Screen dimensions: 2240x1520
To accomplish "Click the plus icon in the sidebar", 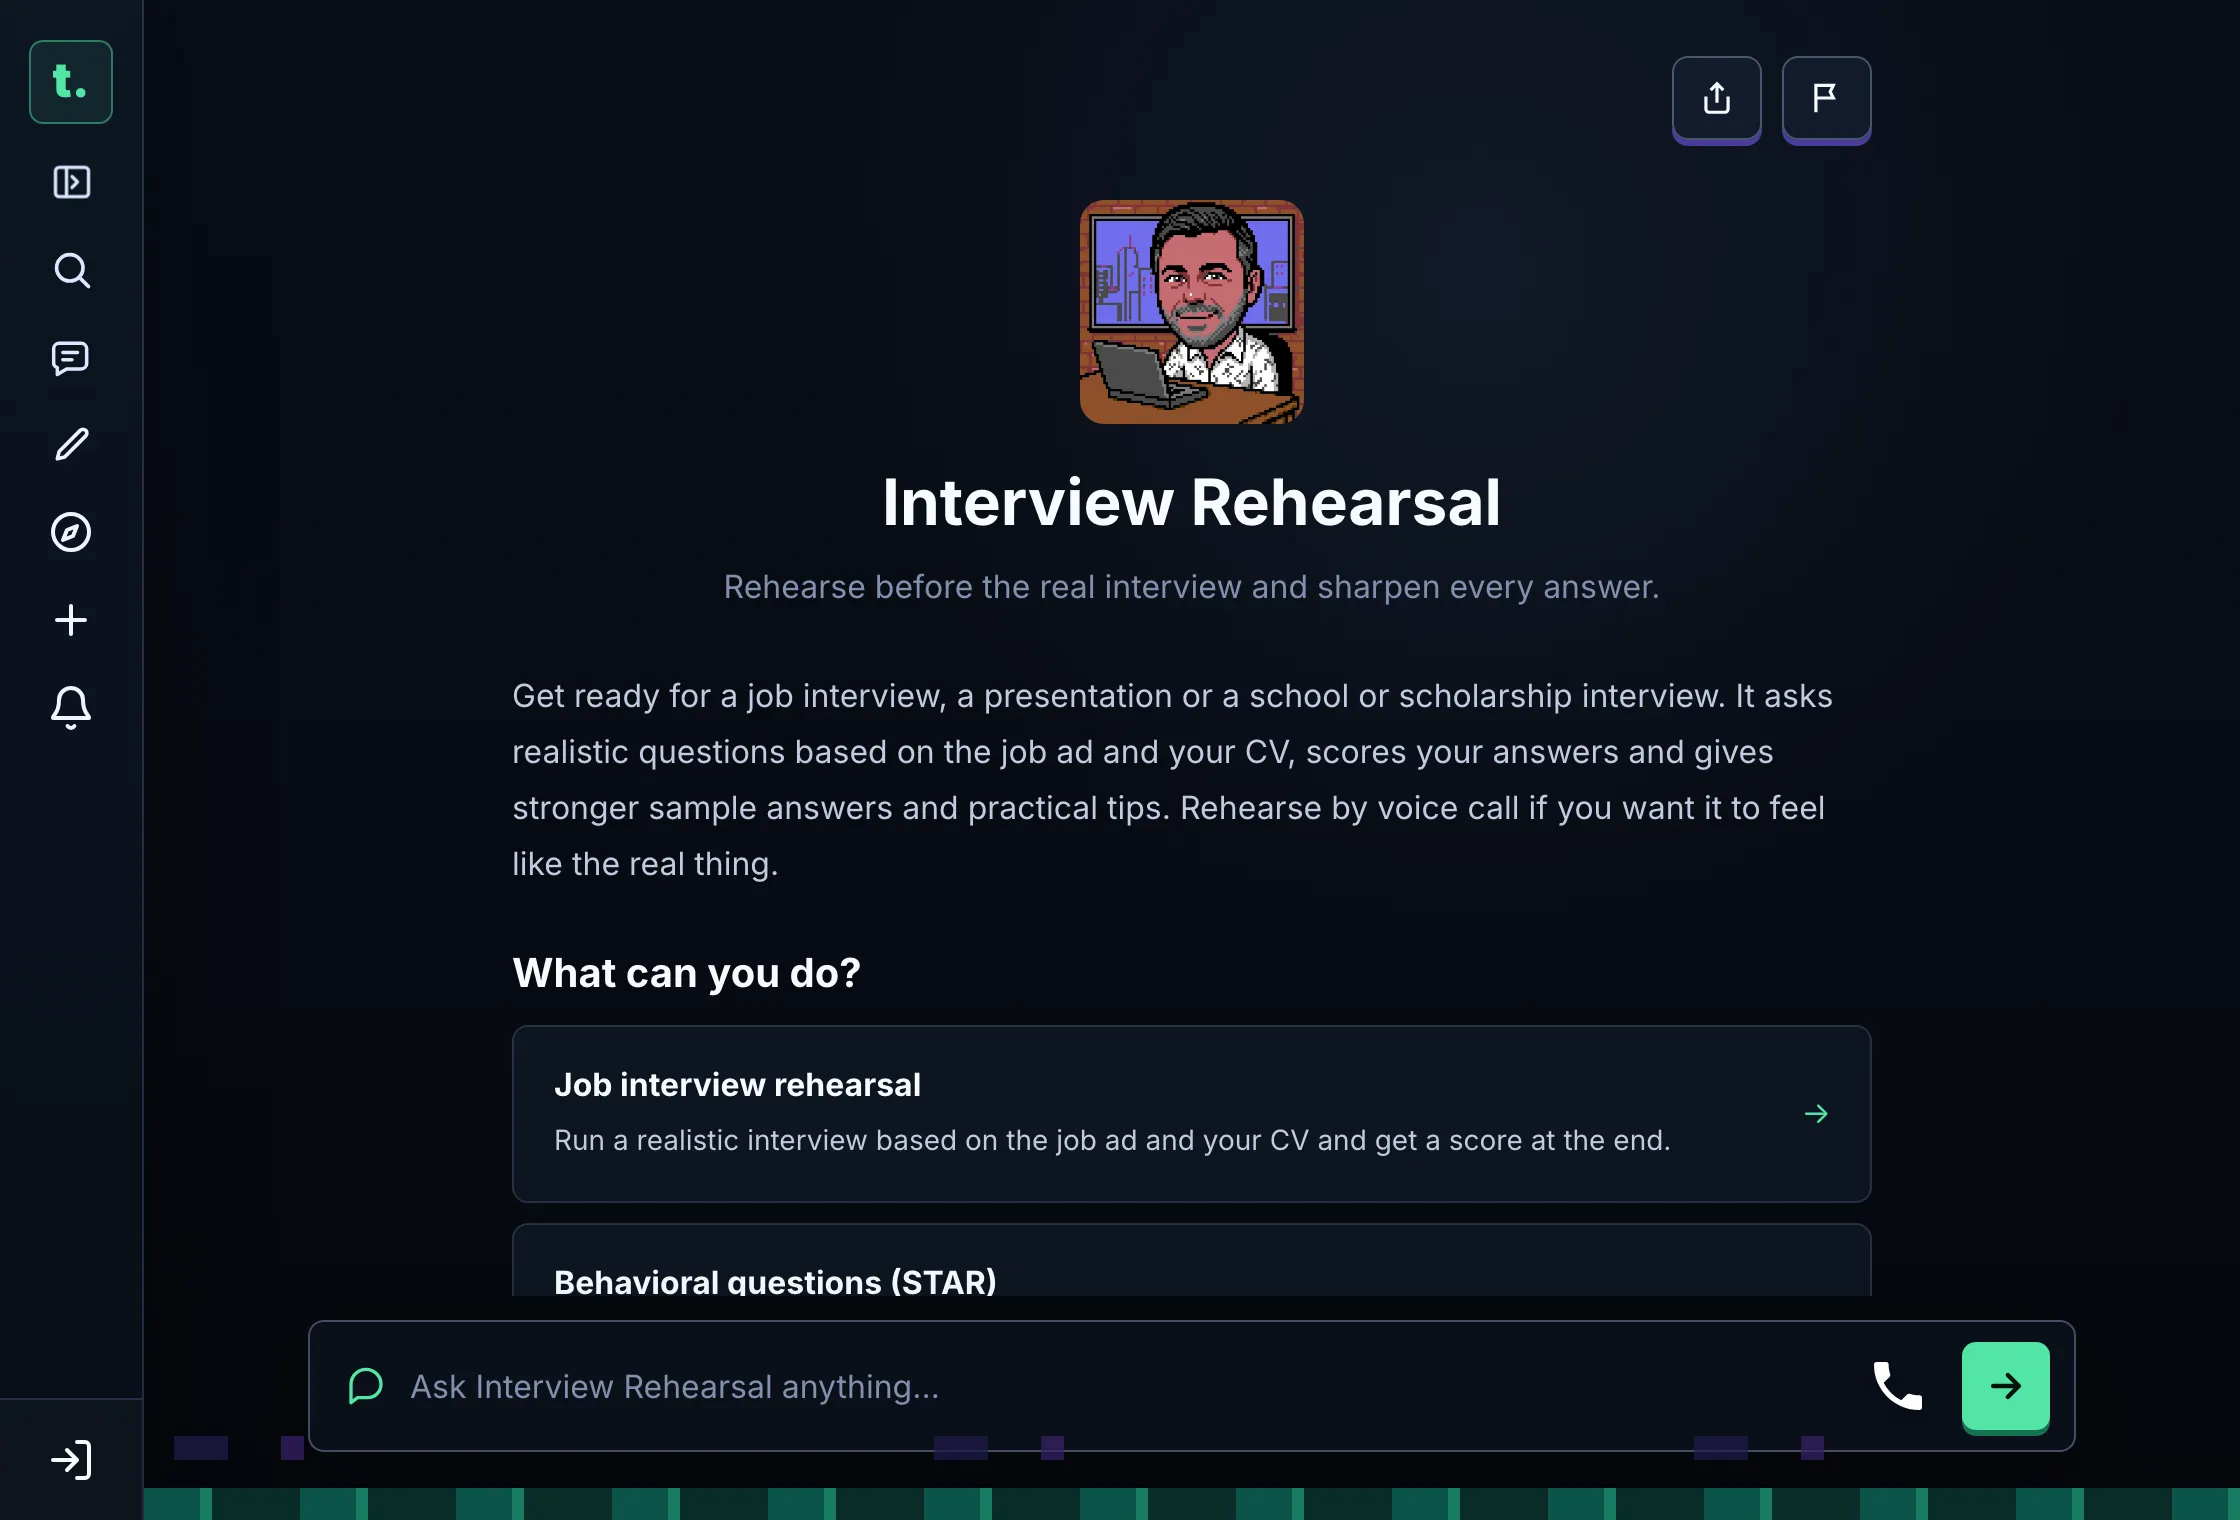I will [x=71, y=620].
